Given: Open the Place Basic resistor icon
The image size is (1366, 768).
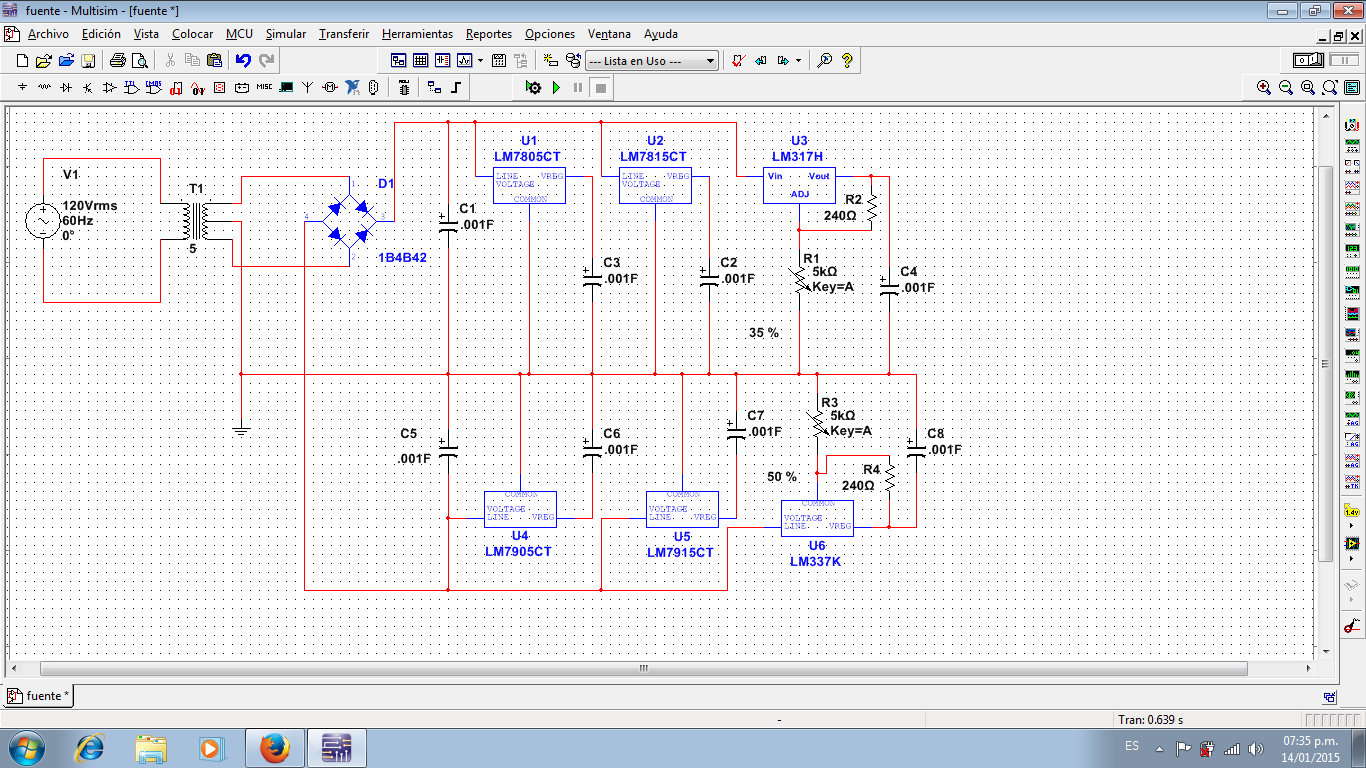Looking at the screenshot, I should [44, 88].
